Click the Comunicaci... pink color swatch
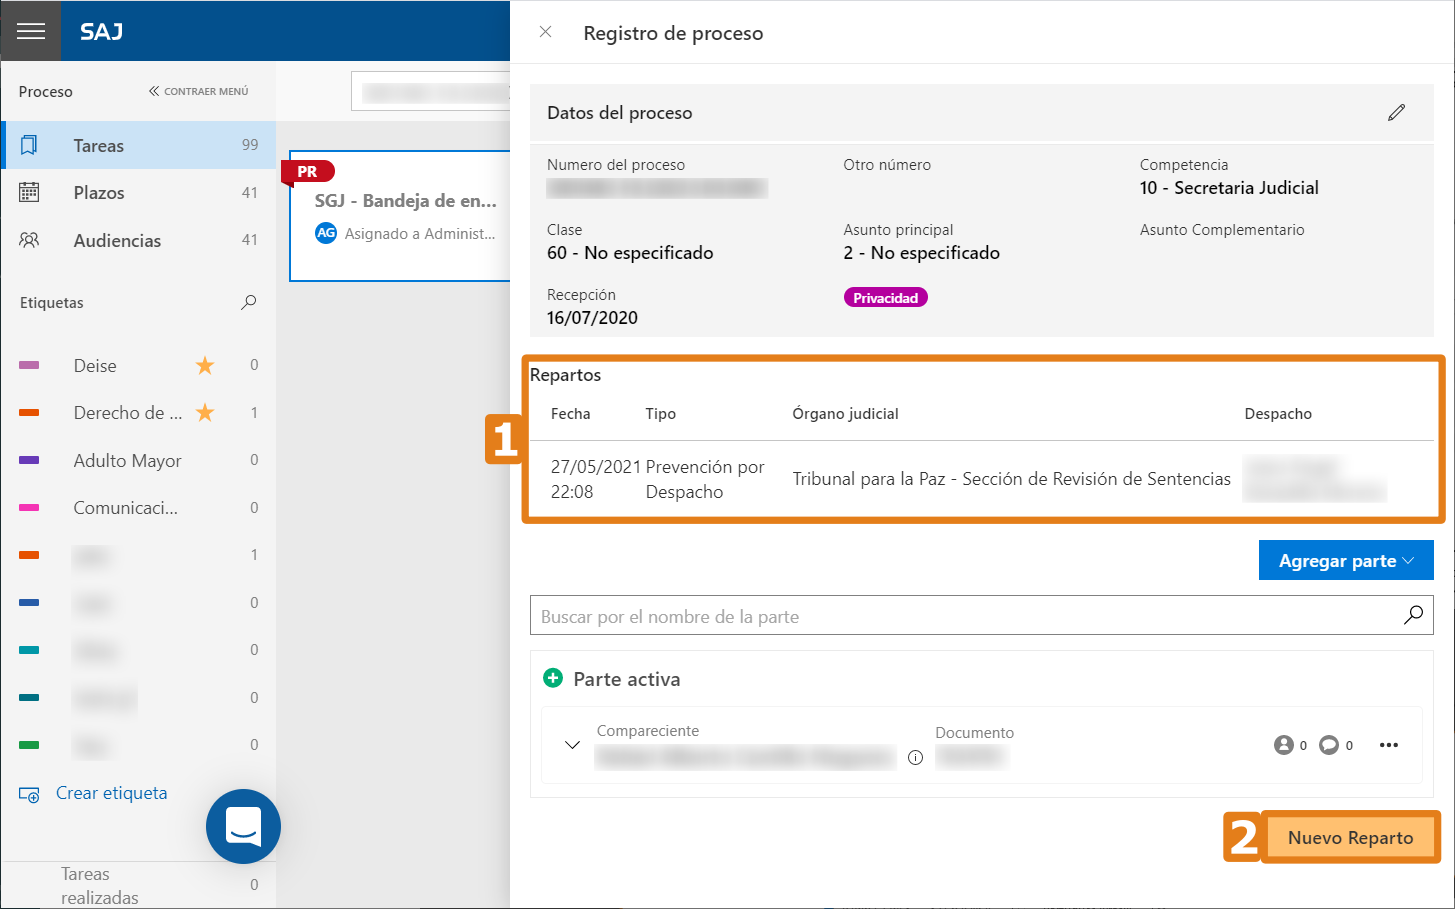Viewport: 1455px width, 909px height. coord(29,507)
